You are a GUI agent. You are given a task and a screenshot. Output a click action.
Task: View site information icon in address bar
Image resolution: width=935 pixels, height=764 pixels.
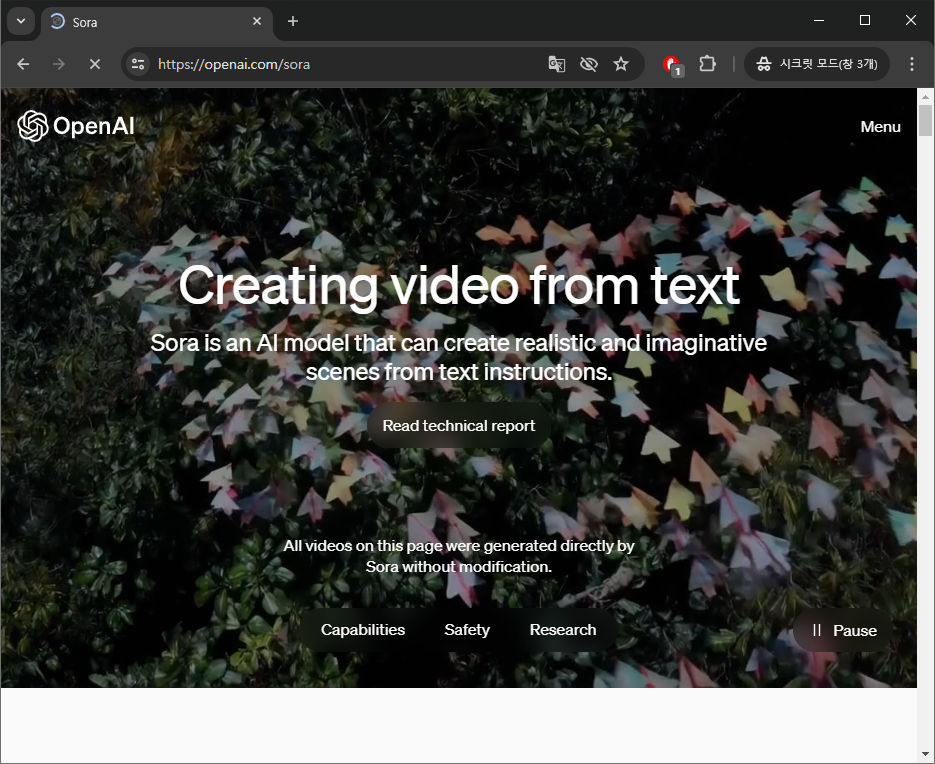click(x=138, y=64)
